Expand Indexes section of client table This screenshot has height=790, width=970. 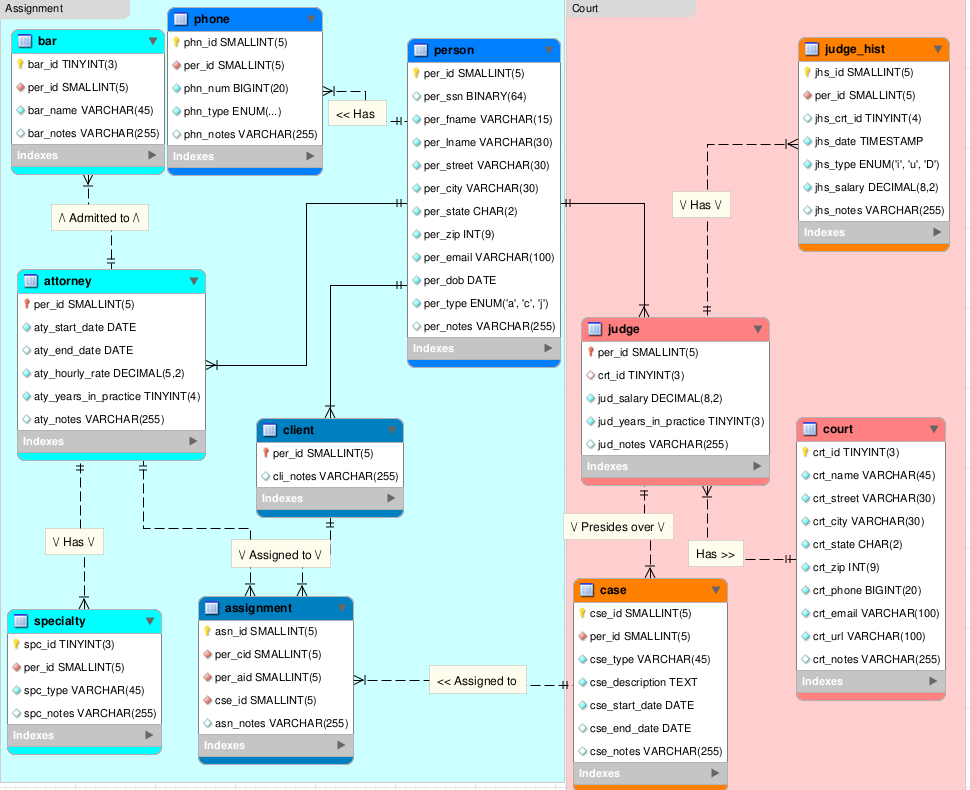click(391, 498)
